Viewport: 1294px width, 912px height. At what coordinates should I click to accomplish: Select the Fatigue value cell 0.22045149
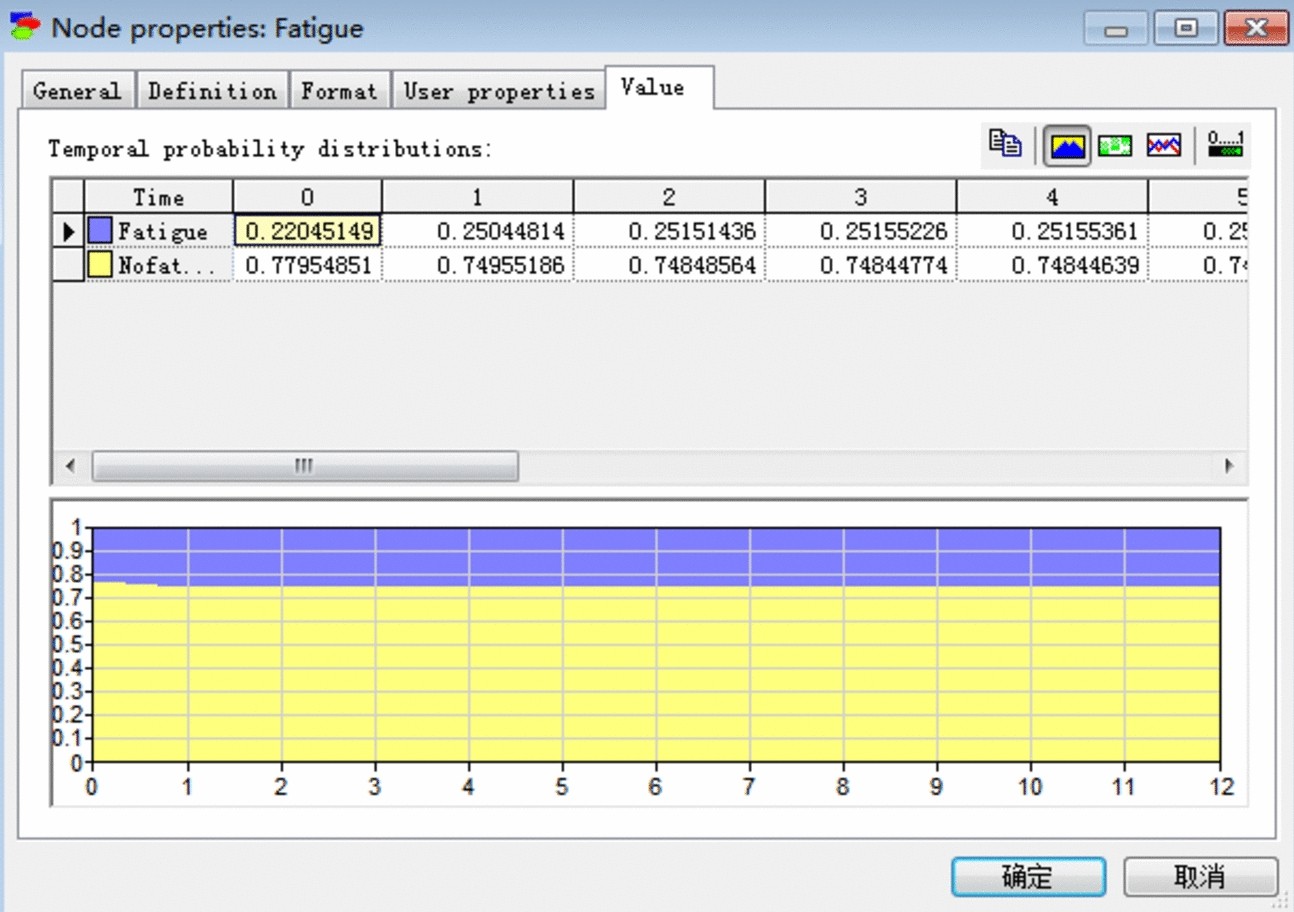[x=308, y=232]
